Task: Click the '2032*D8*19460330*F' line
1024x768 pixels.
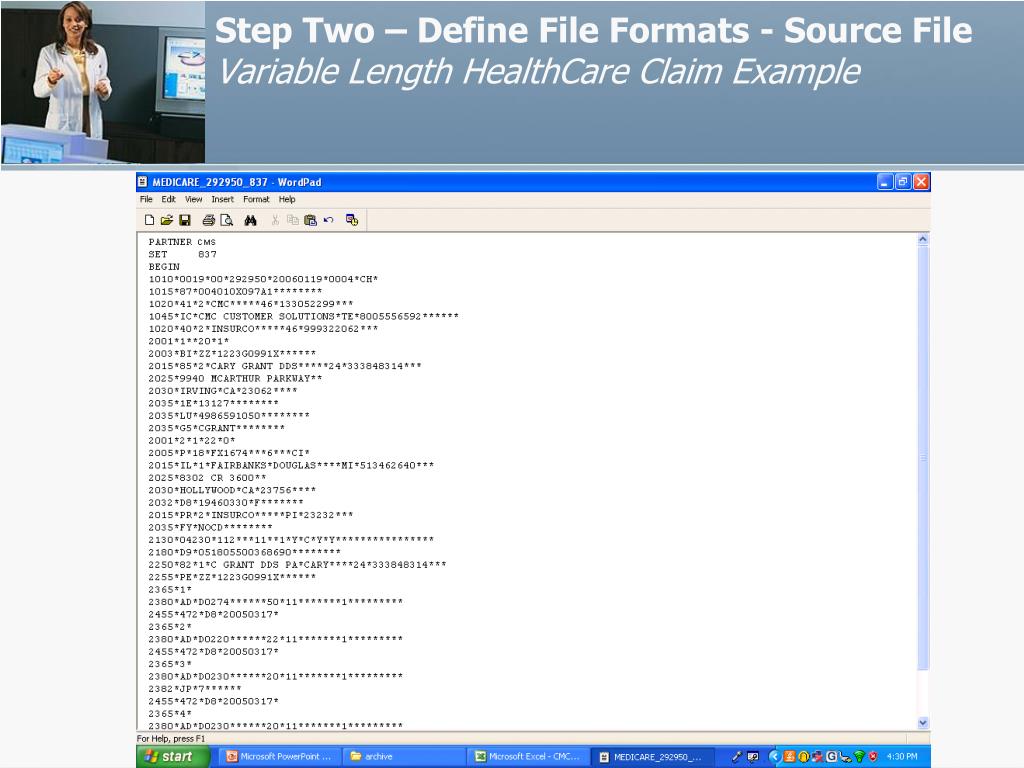Action: [226, 502]
